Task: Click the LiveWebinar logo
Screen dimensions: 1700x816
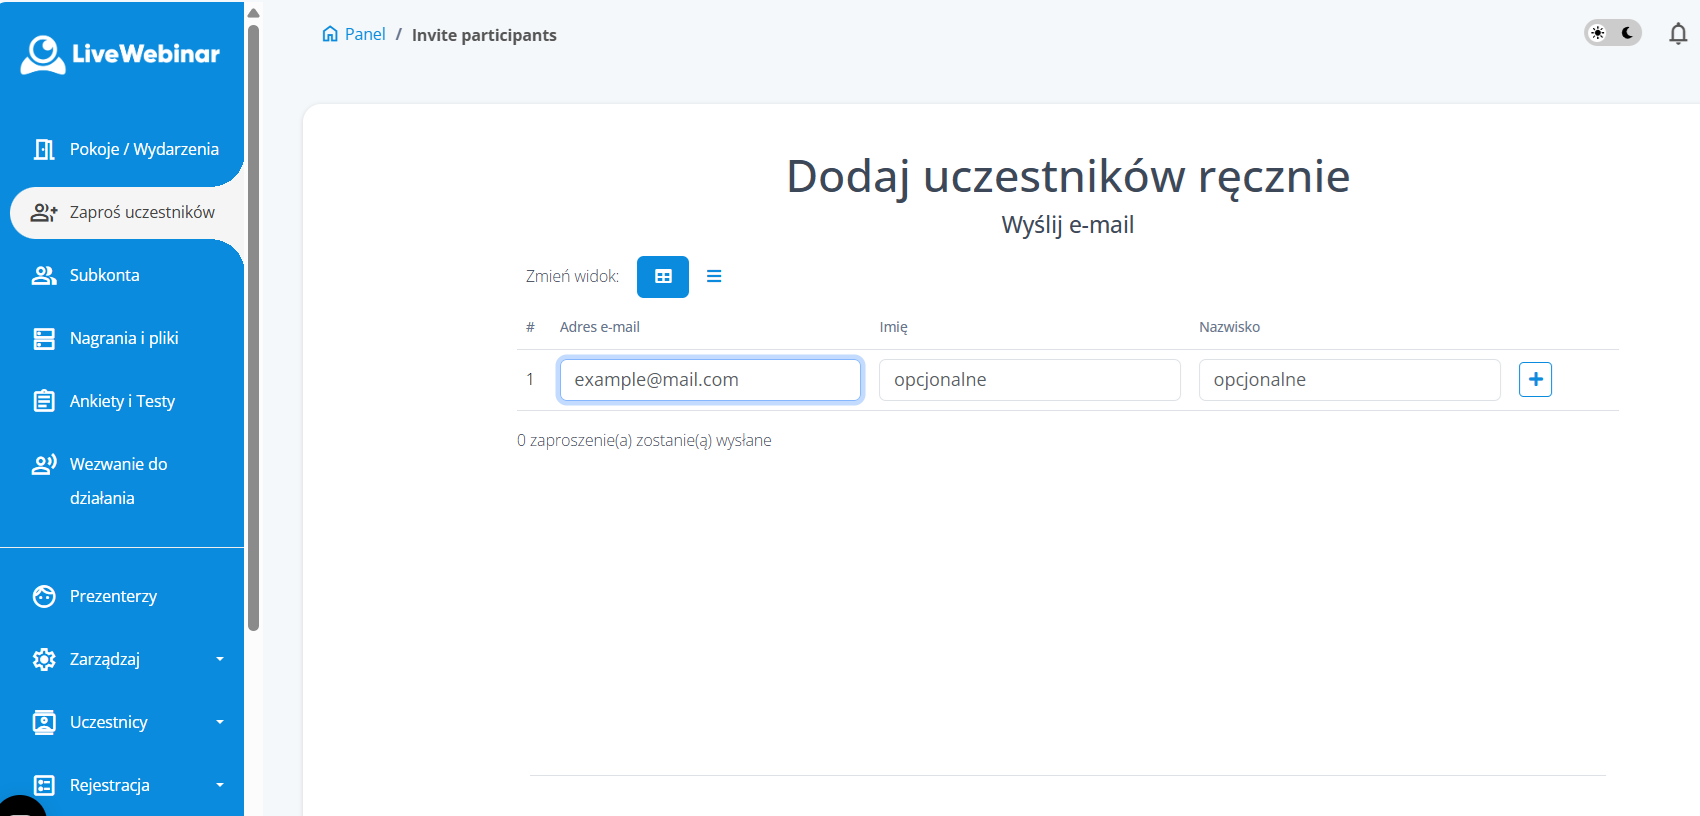Action: 120,55
